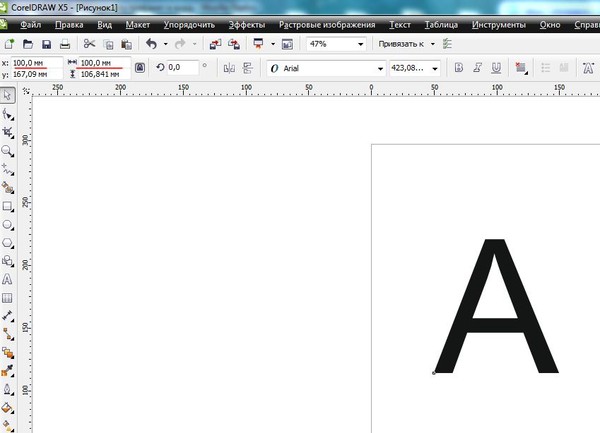The image size is (600, 433).
Task: Open the Таблица menu
Action: click(441, 25)
